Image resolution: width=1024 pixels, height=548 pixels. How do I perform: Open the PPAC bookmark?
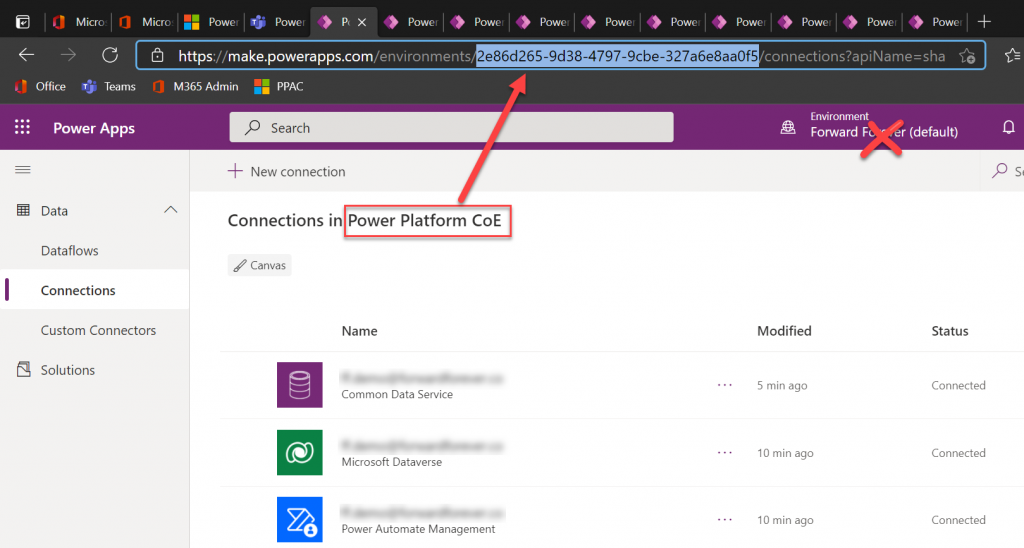click(x=278, y=86)
